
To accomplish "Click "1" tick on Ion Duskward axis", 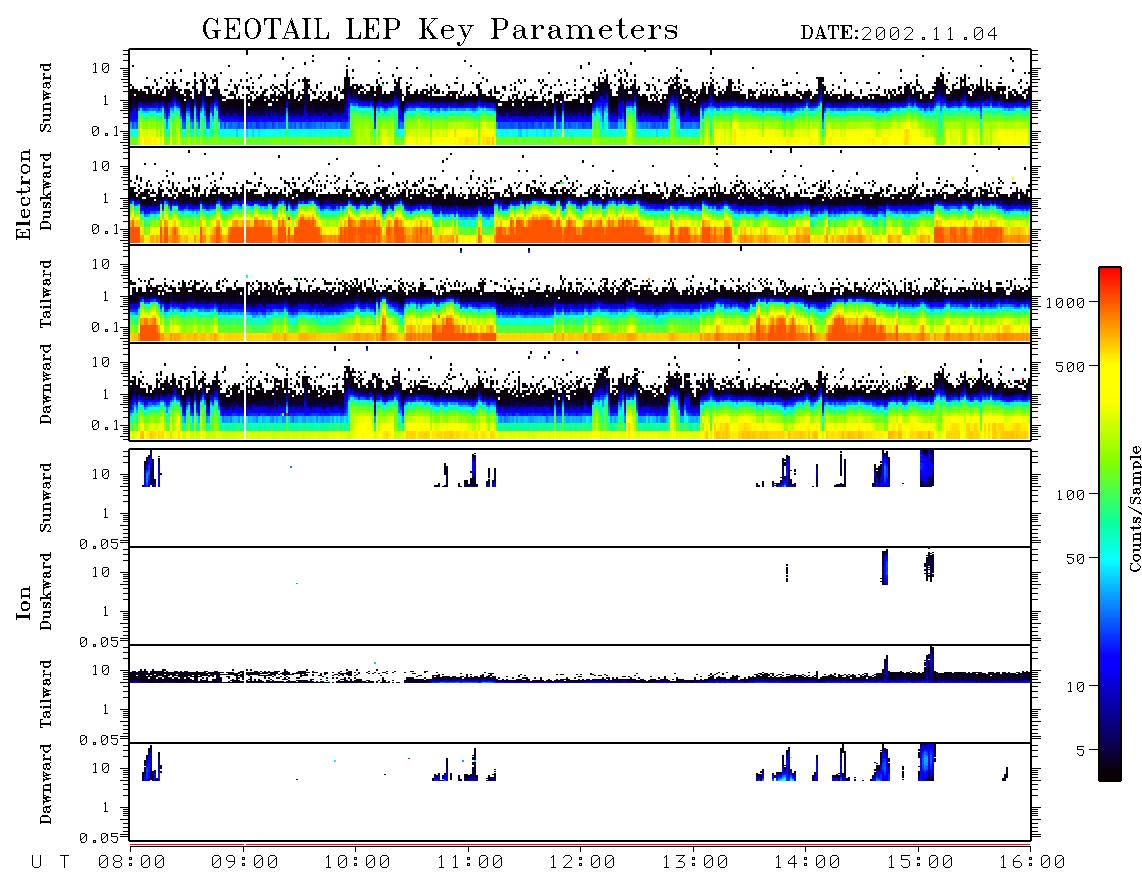I will pos(106,611).
